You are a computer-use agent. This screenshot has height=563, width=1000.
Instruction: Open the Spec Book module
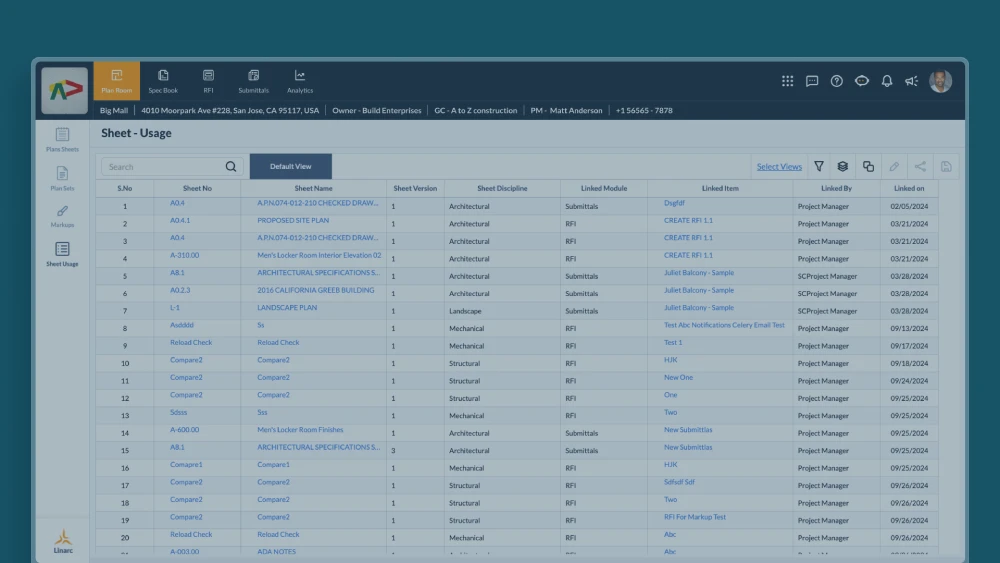(x=163, y=81)
